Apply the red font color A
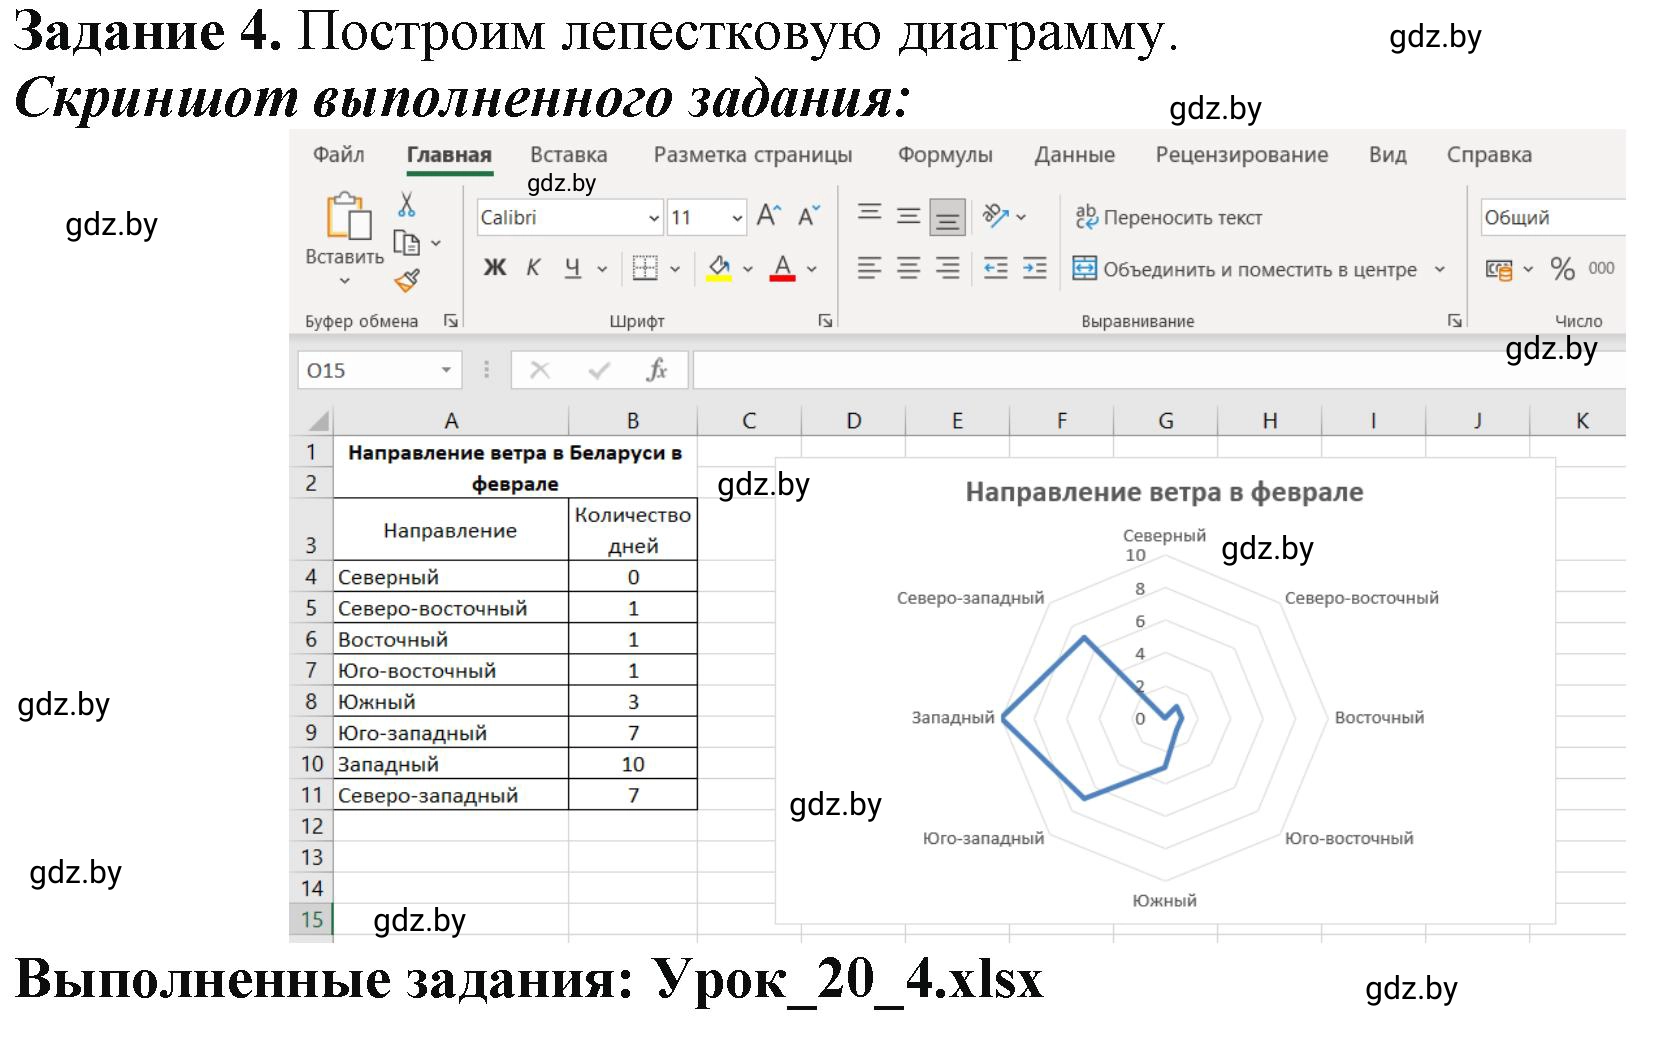This screenshot has width=1661, height=1039. pos(783,268)
